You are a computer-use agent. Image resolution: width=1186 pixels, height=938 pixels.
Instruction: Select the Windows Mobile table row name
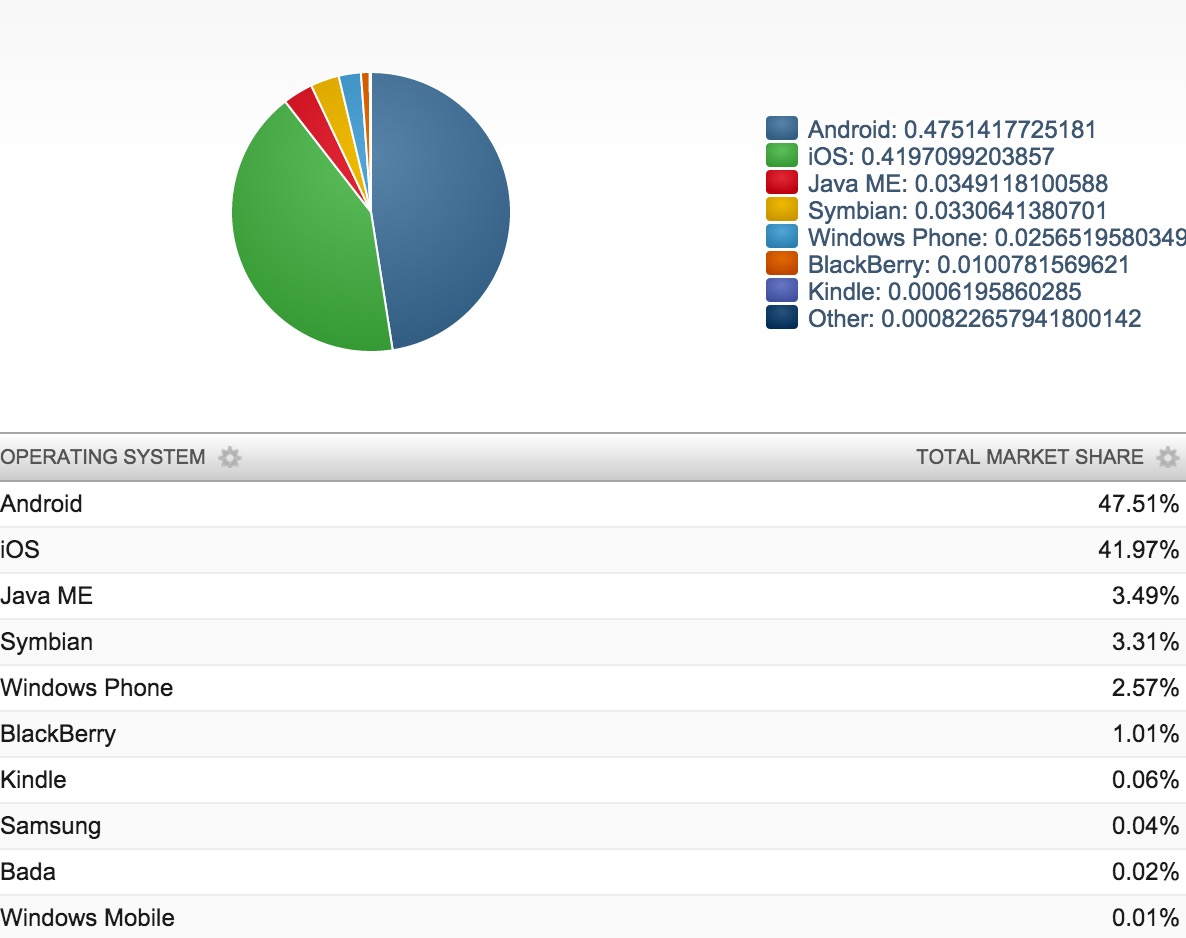point(87,918)
